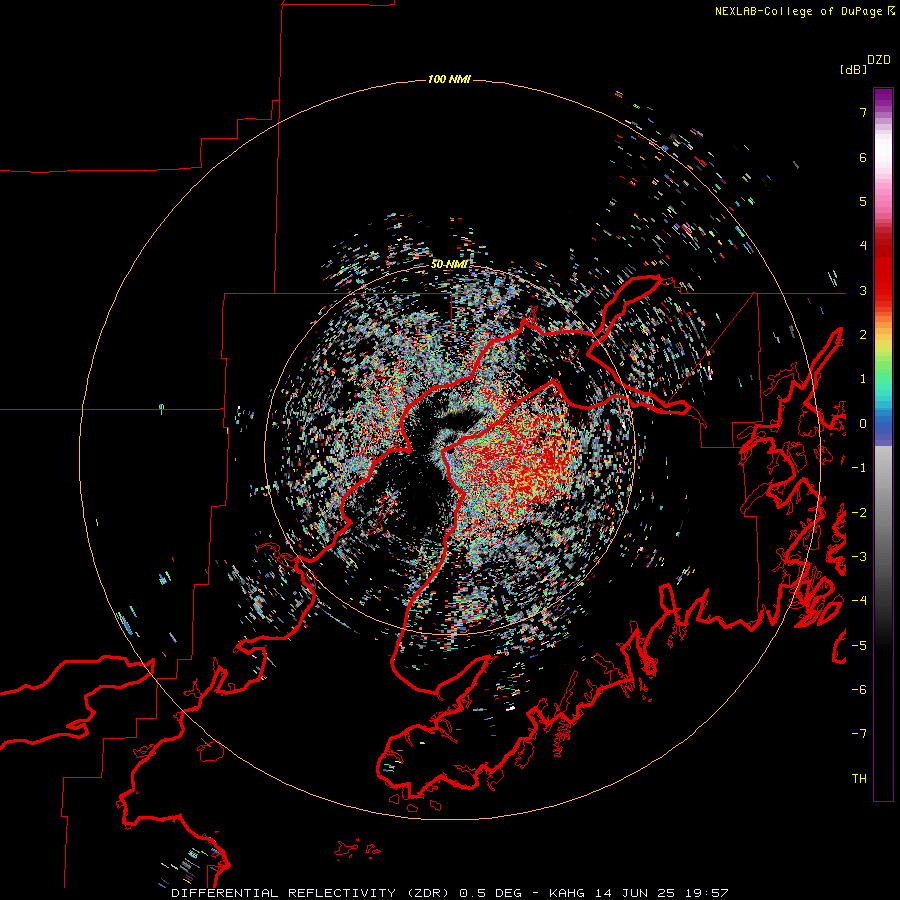
Task: Click the 0 value on the dB scale
Action: point(863,424)
